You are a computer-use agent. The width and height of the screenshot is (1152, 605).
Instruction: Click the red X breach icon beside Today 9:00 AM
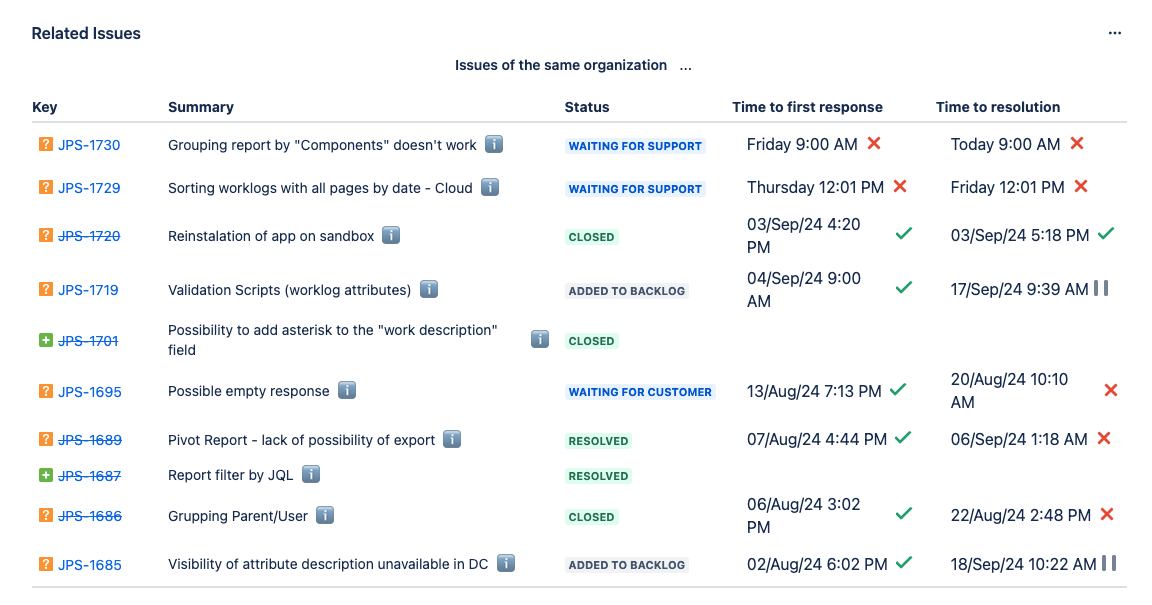pyautogui.click(x=1077, y=143)
